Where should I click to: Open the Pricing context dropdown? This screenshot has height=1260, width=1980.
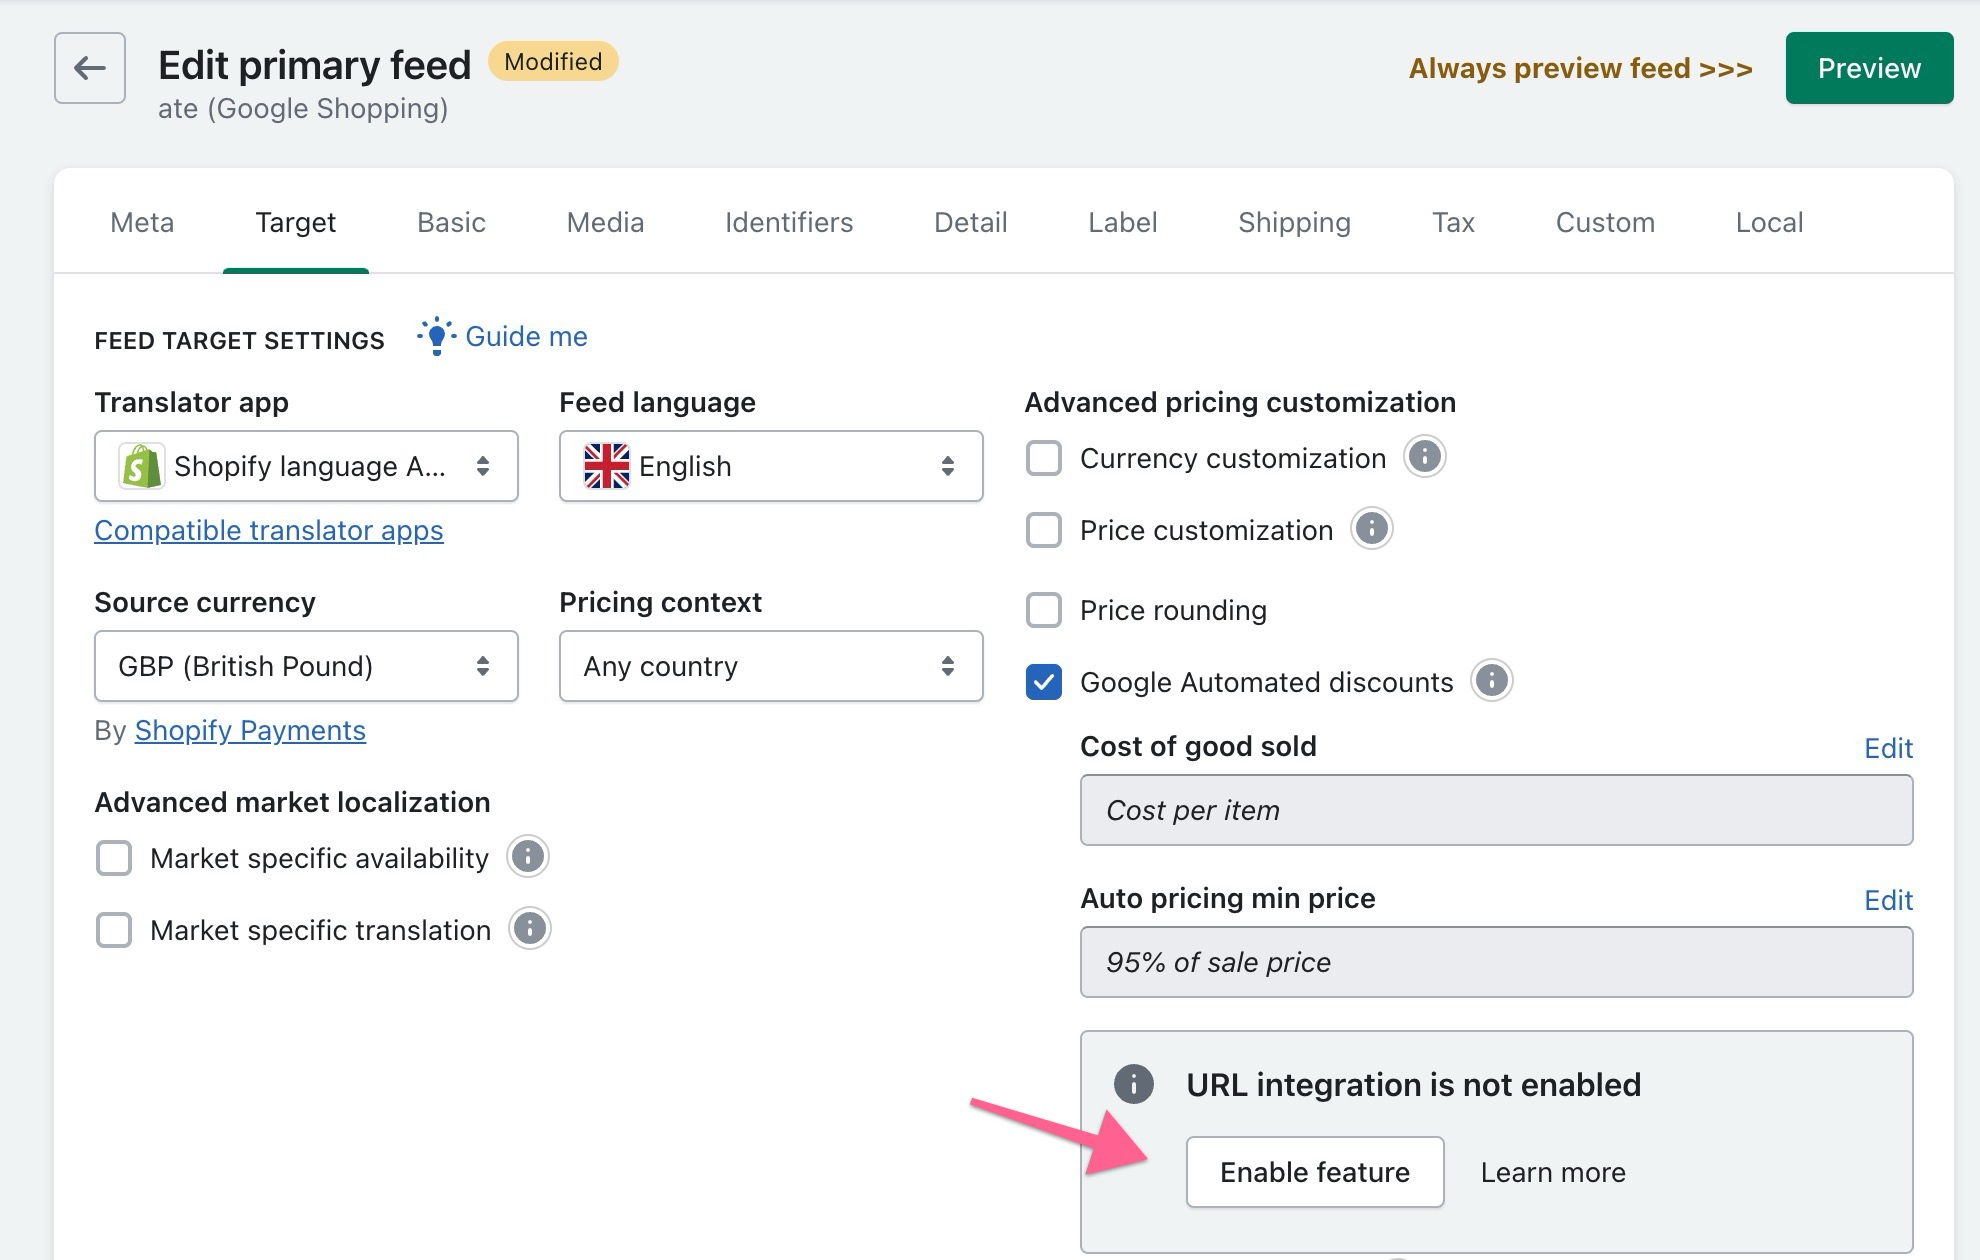point(771,666)
